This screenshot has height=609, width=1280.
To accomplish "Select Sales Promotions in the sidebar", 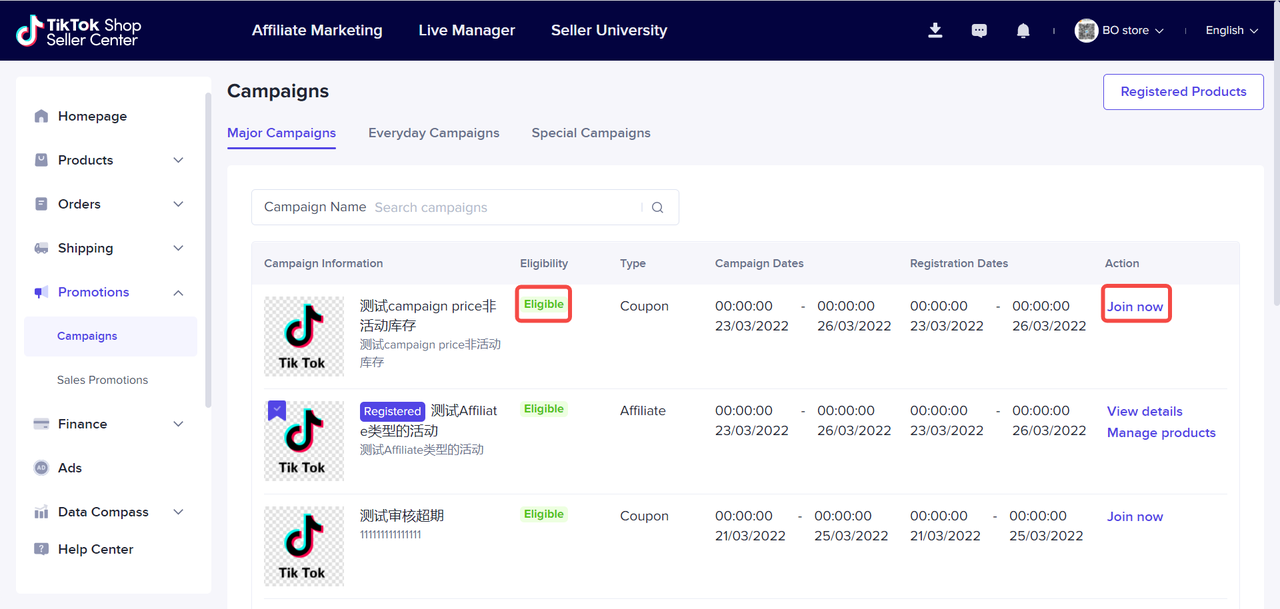I will (102, 380).
